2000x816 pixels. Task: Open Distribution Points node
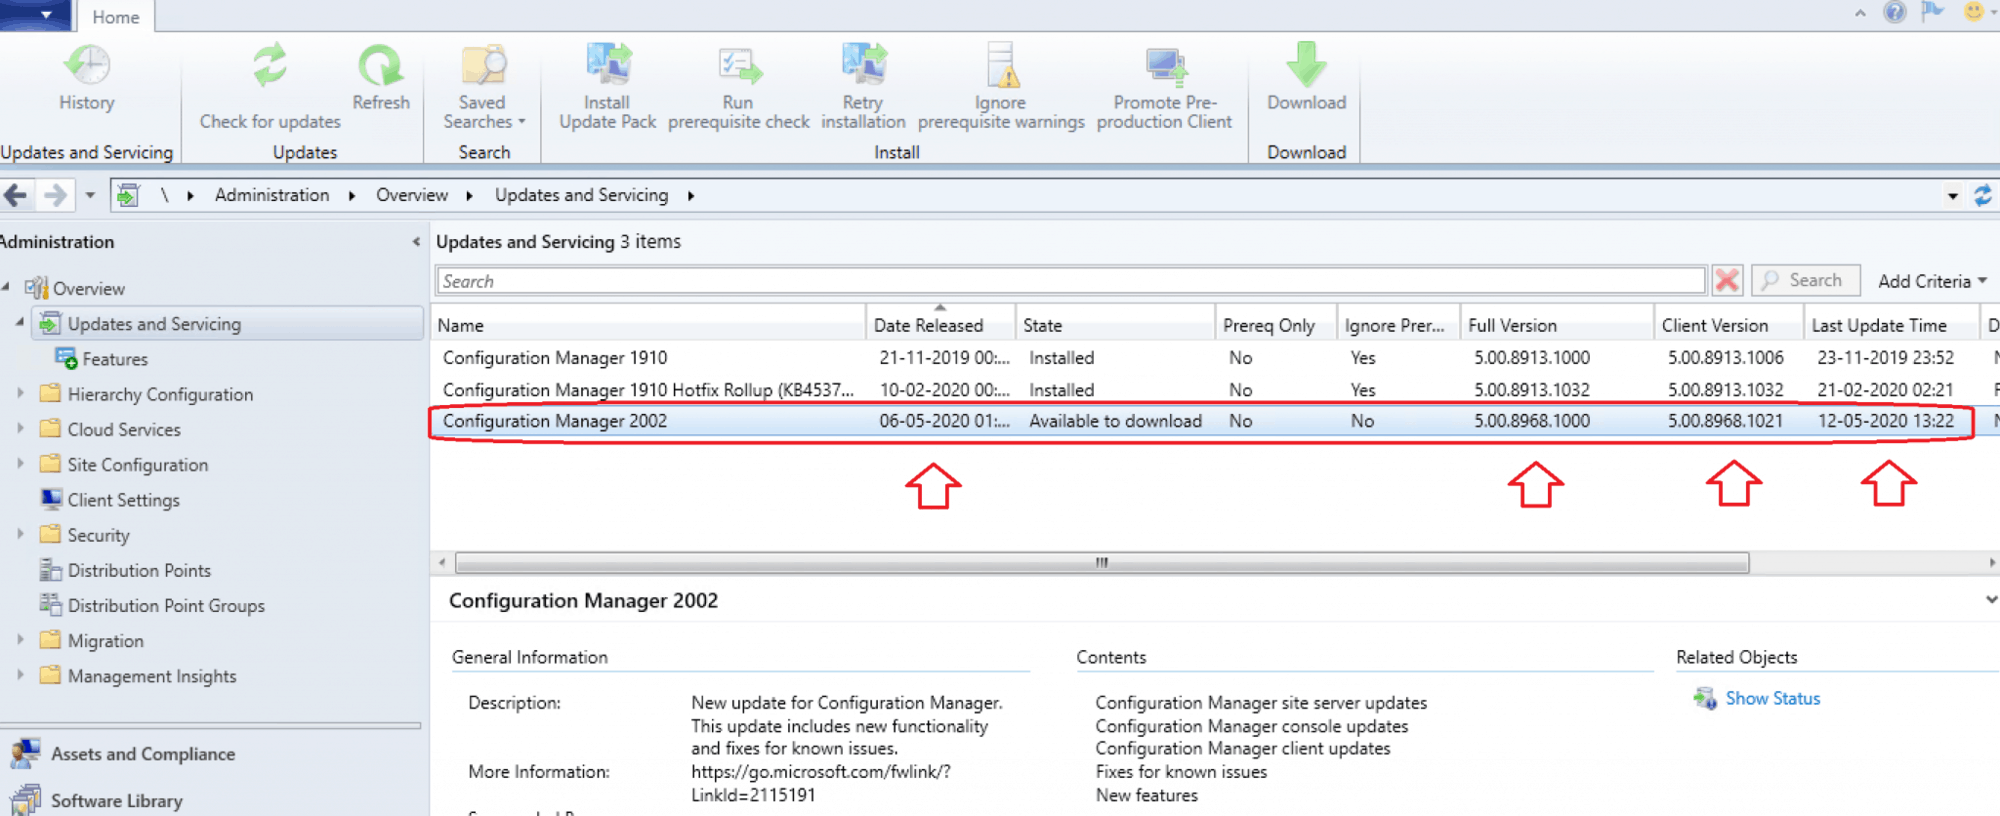pos(139,571)
